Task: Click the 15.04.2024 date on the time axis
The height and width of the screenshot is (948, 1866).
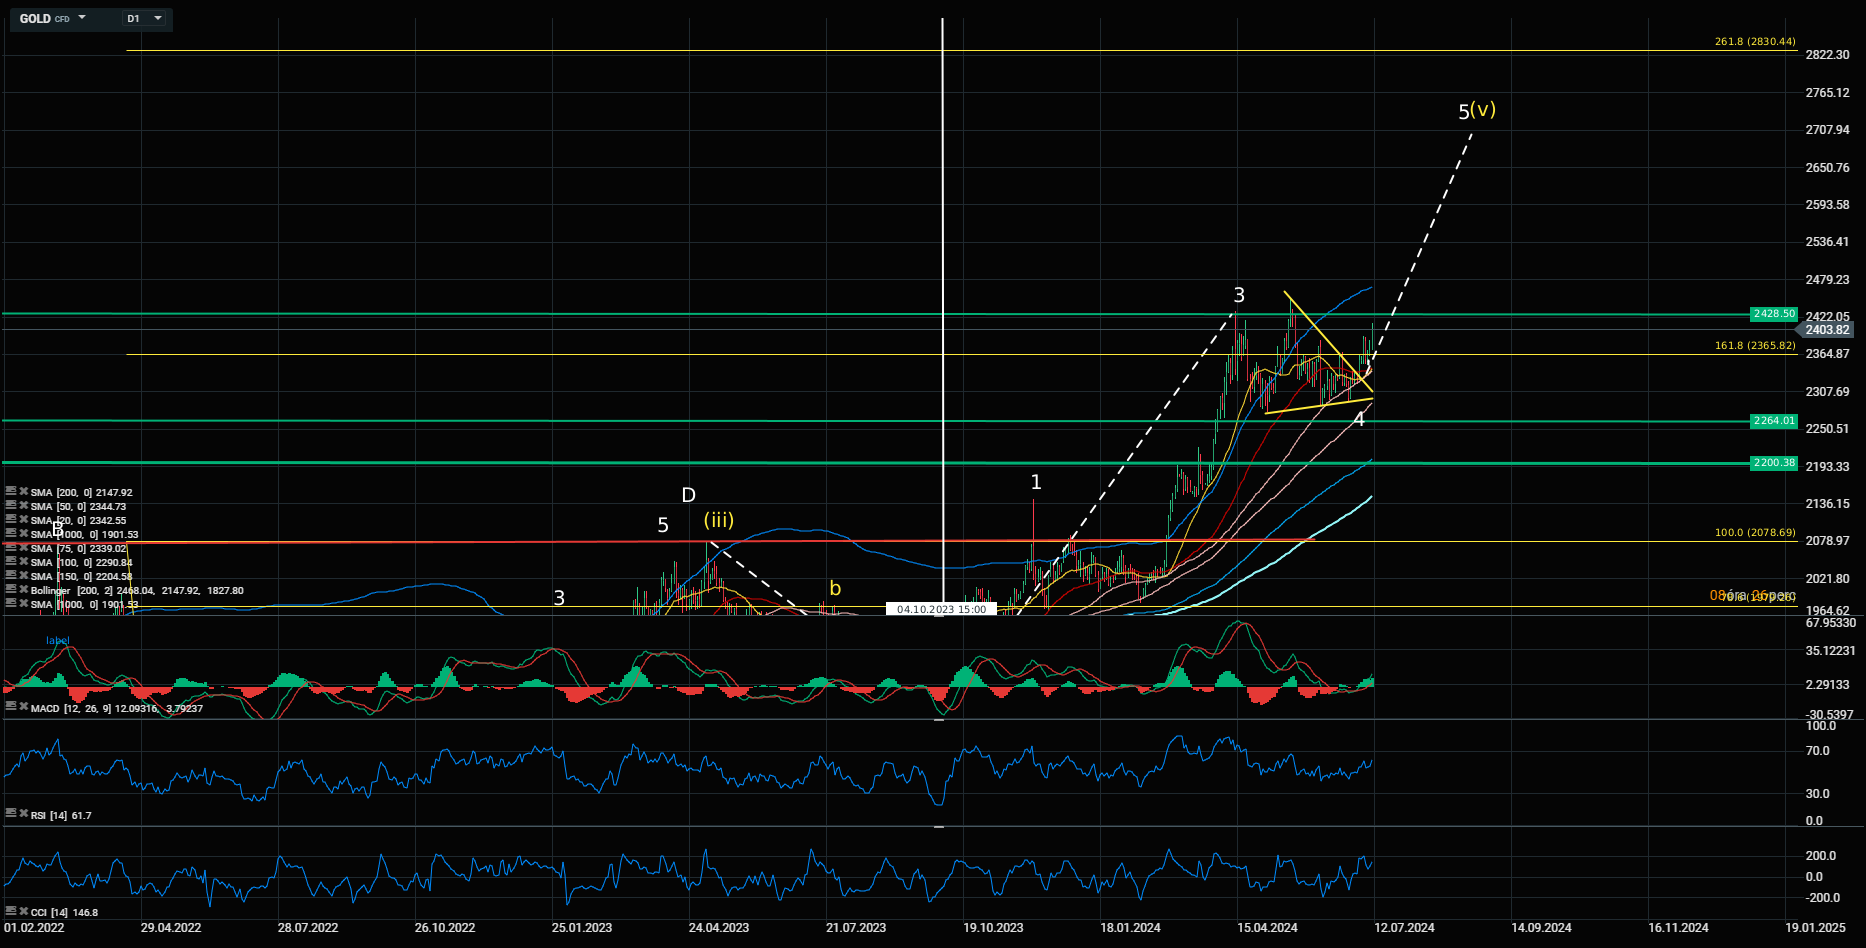Action: click(x=1267, y=928)
